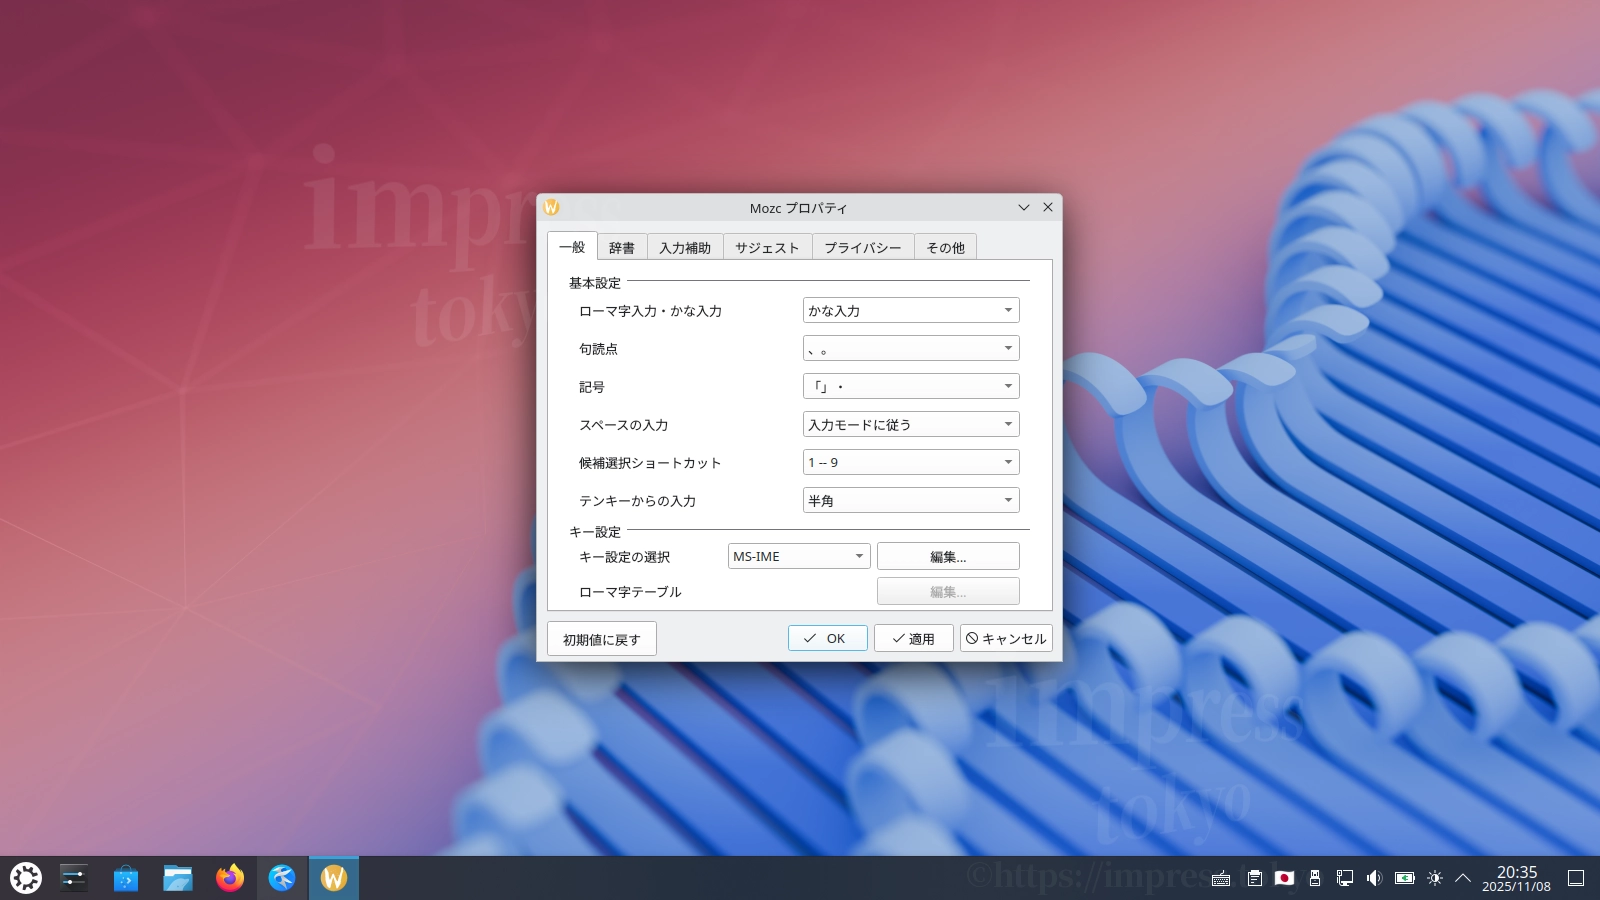Open the clipboard tray icon
Image resolution: width=1600 pixels, height=900 pixels.
(x=1254, y=878)
